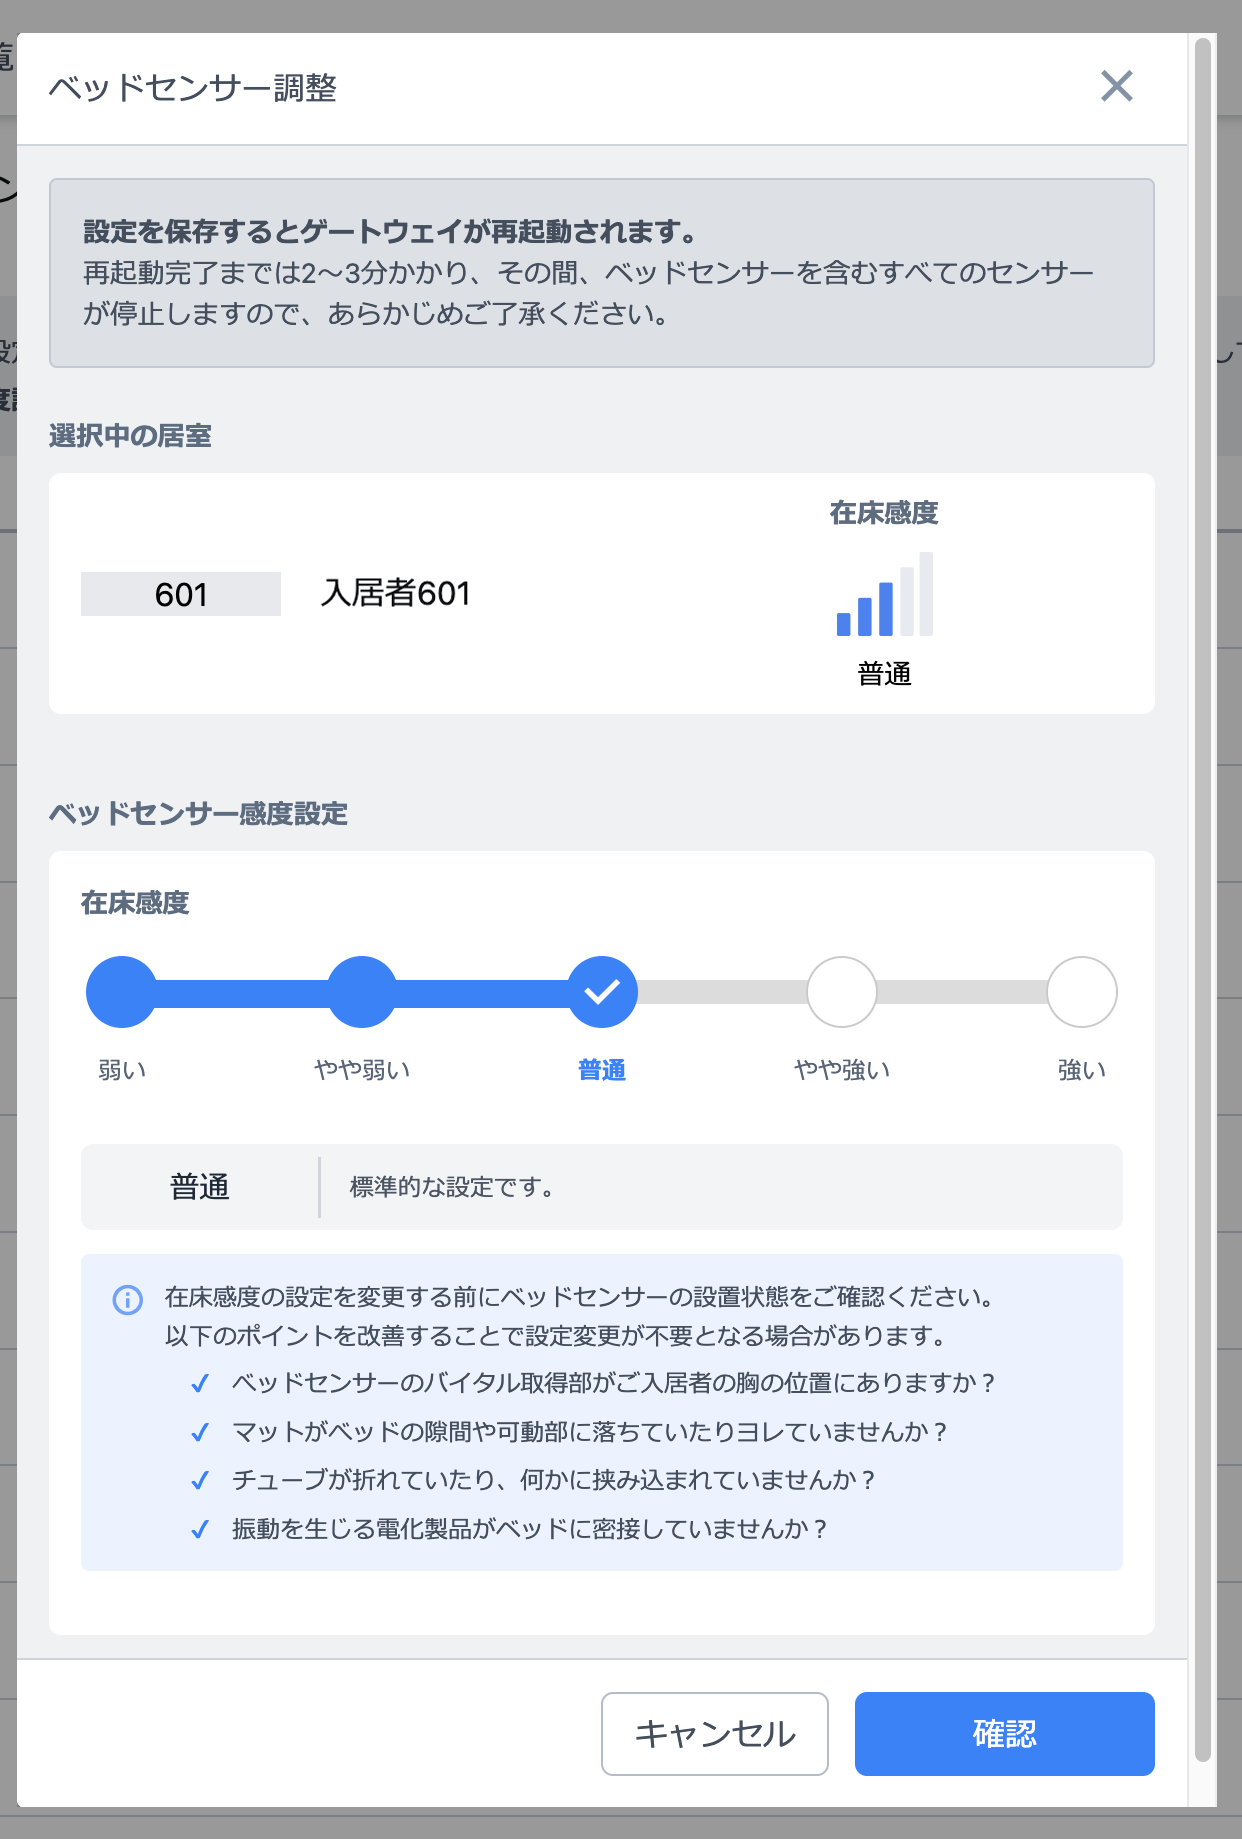Click first checkmark icon about バイタル取得部
Viewport: 1242px width, 1839px height.
coord(200,1384)
